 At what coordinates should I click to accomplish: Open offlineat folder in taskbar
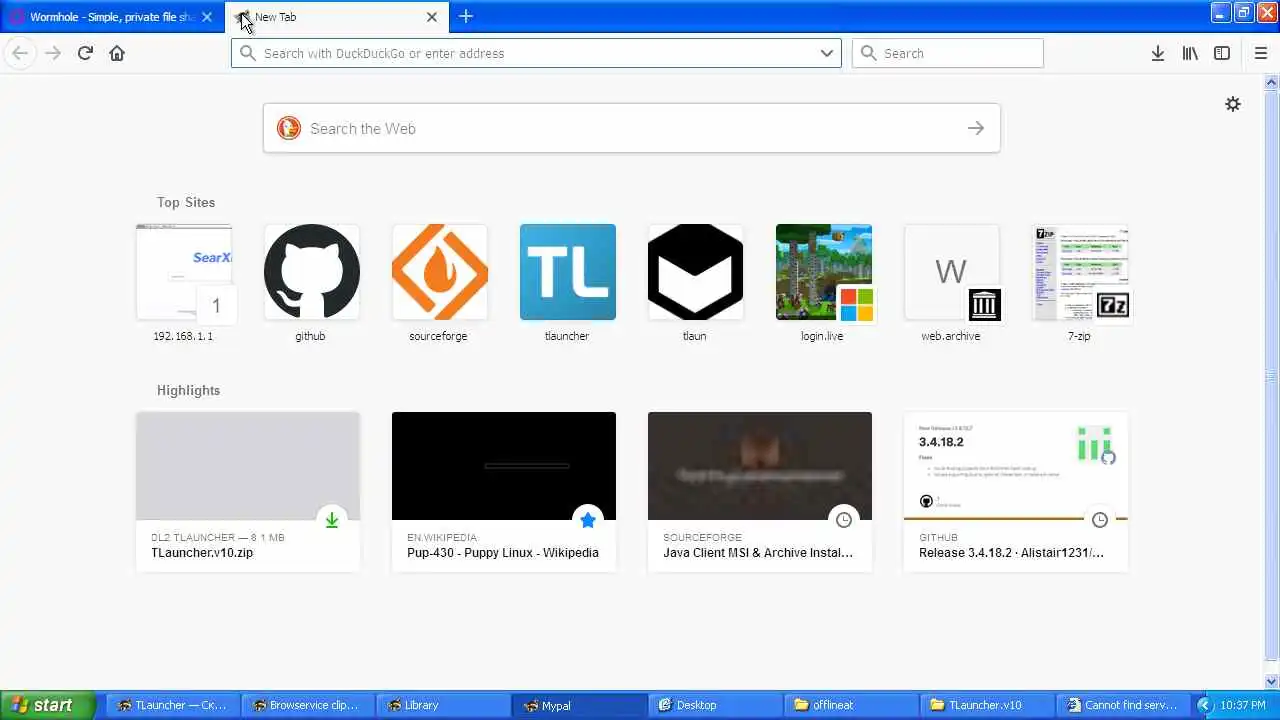click(851, 705)
